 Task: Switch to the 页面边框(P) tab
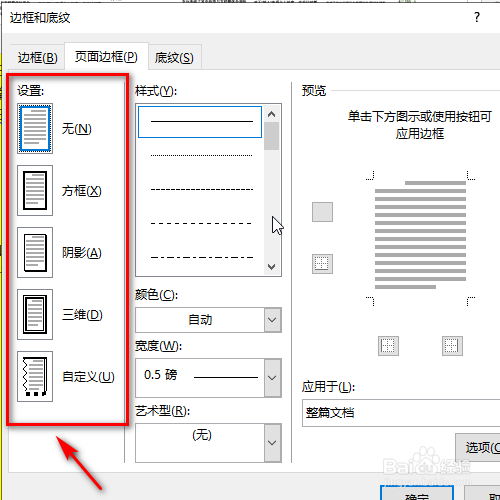point(106,57)
